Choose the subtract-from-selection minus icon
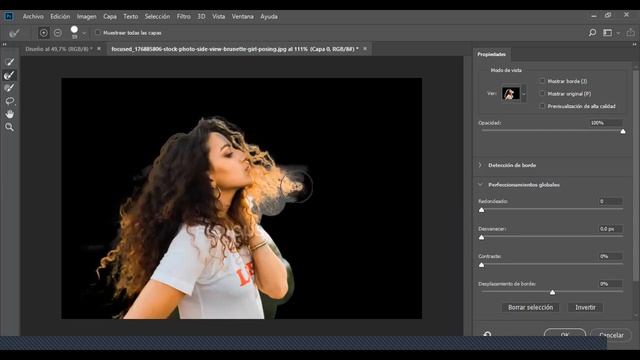Screen dimensions: 640x360 tap(58, 33)
